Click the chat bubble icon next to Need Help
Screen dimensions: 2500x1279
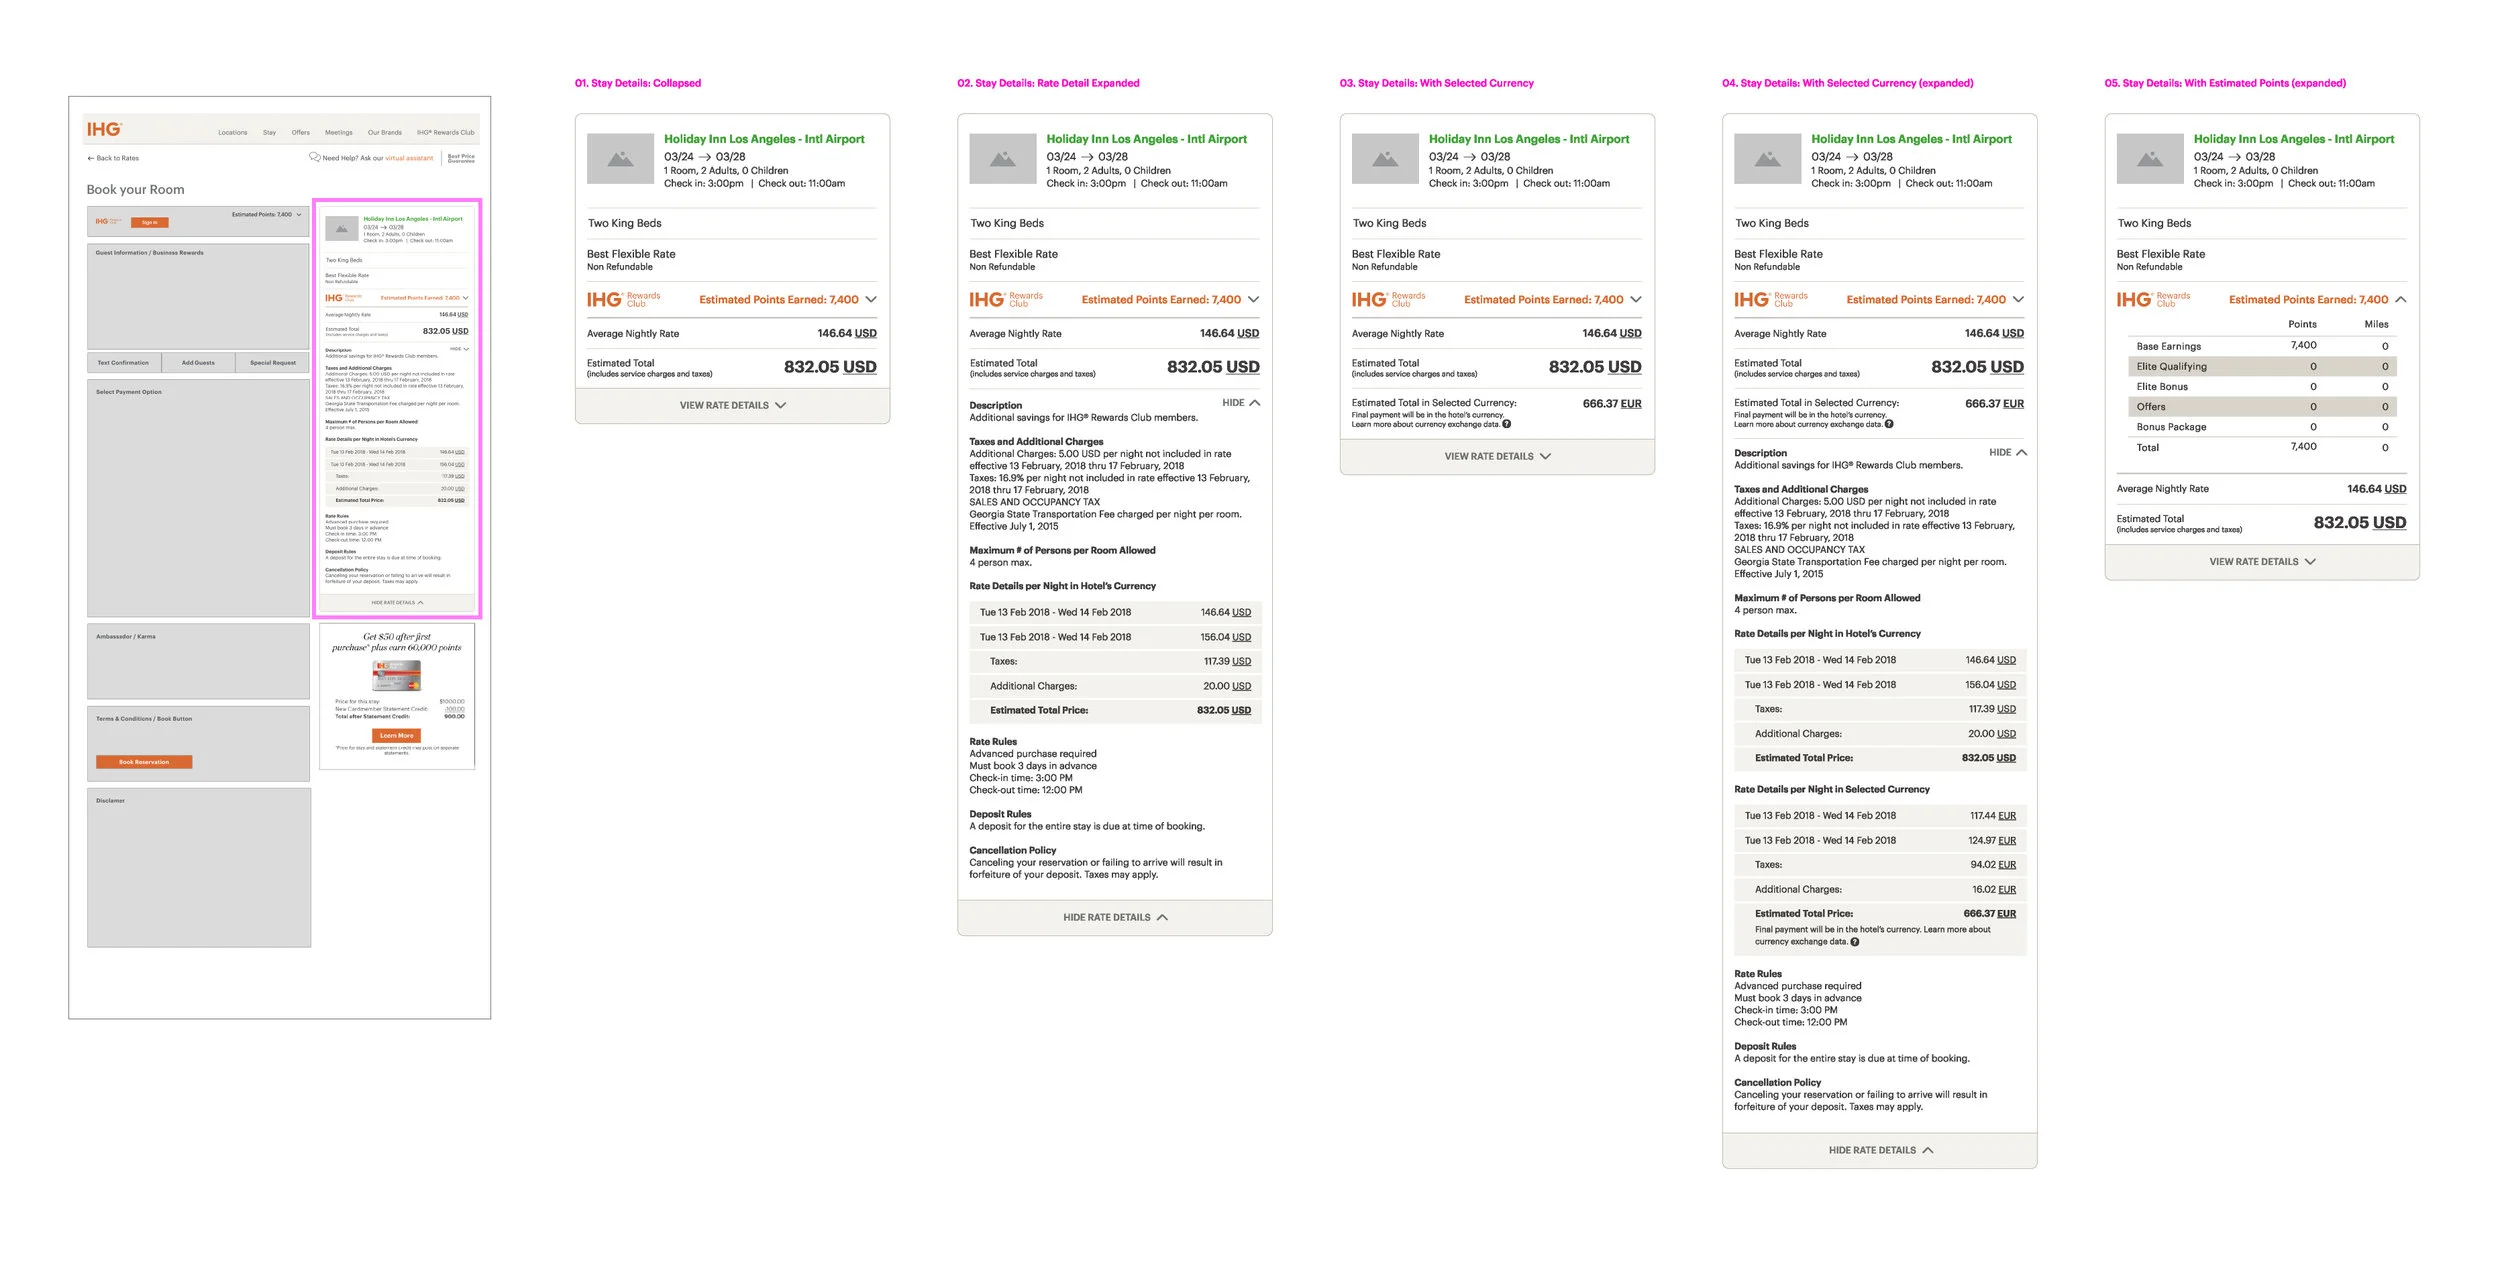coord(315,158)
